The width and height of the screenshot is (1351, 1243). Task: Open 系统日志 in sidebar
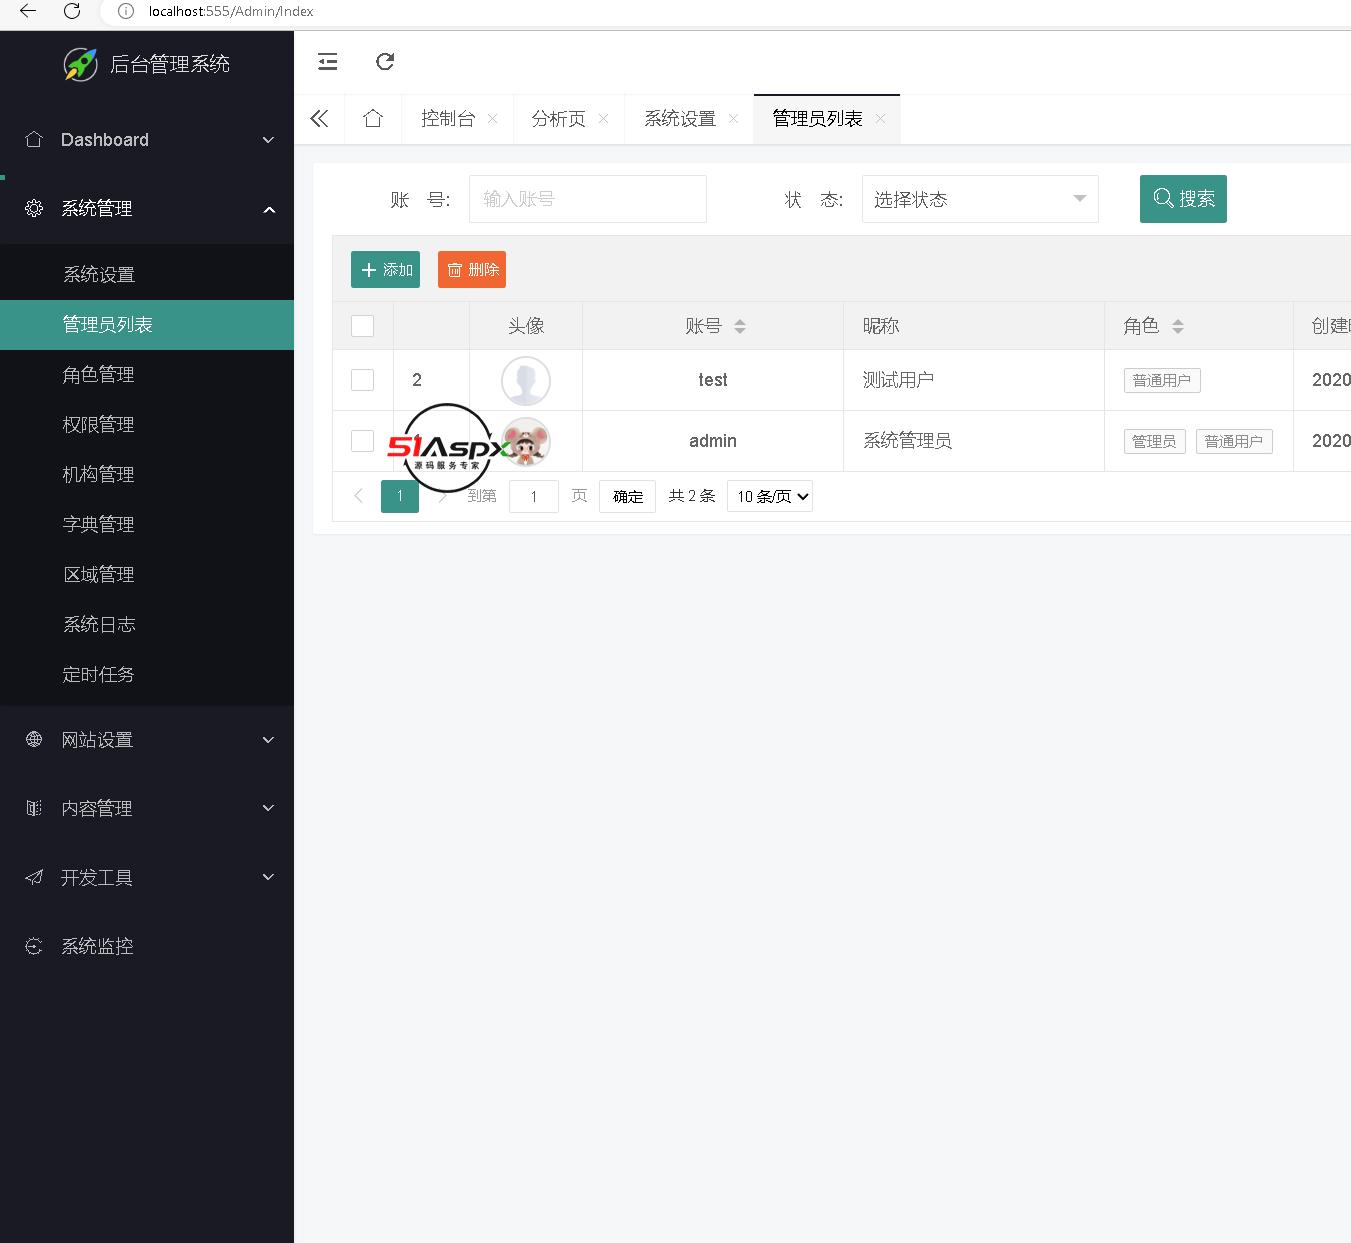(147, 625)
